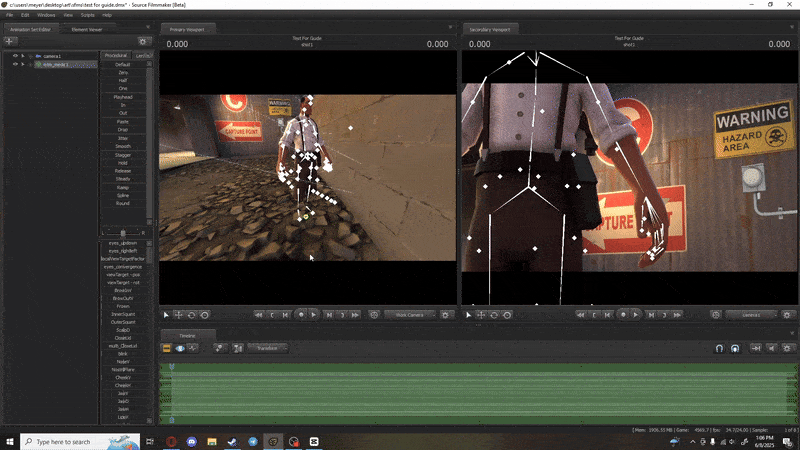Click the add animation set plus button
The image size is (800, 450).
(10, 41)
